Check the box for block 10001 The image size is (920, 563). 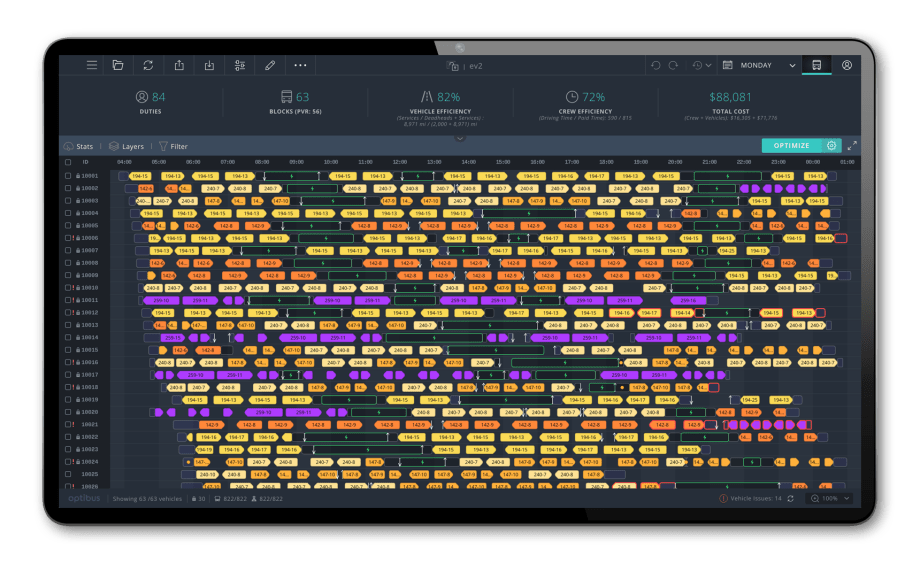[x=69, y=176]
